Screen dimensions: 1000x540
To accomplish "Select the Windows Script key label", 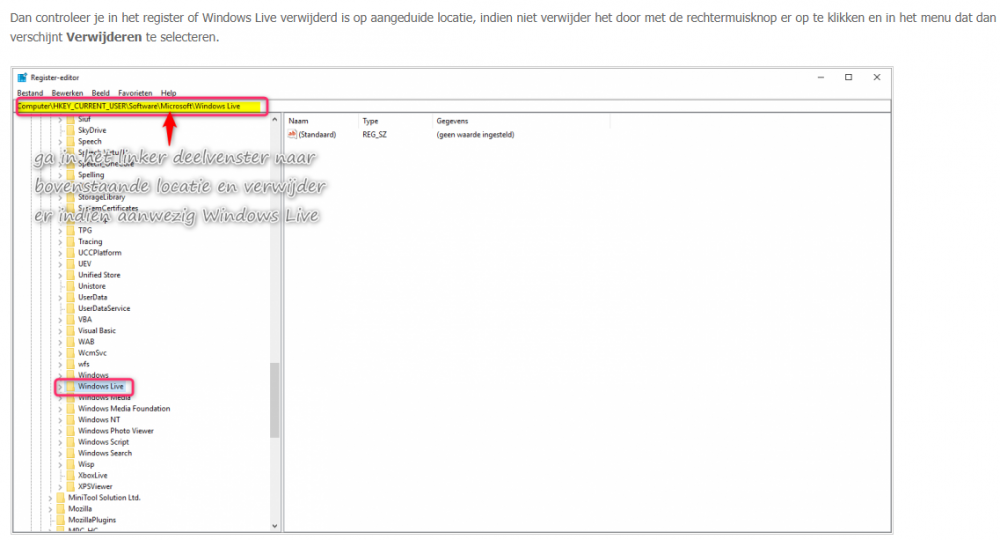I will pyautogui.click(x=103, y=442).
